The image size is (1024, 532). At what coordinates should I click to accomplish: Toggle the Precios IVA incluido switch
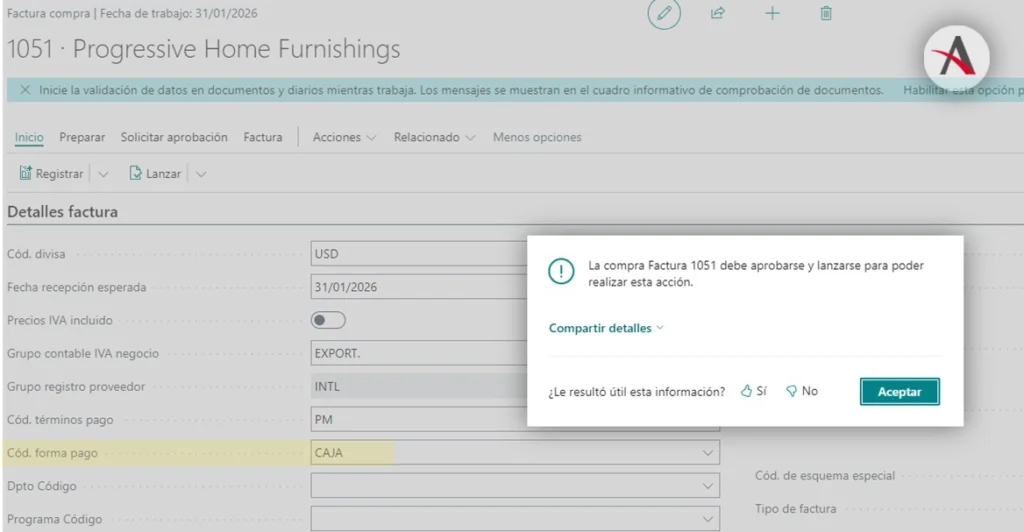pos(329,321)
